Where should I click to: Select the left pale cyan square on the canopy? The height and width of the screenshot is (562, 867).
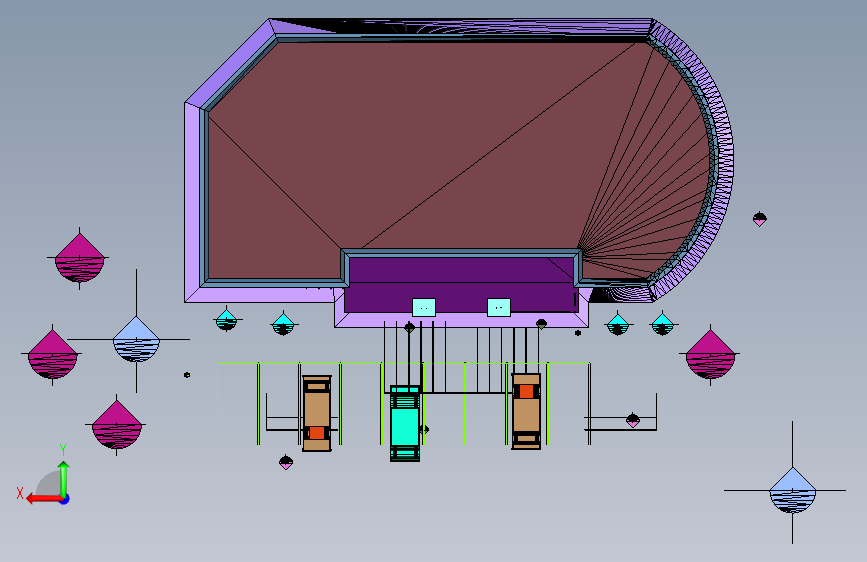point(424,308)
